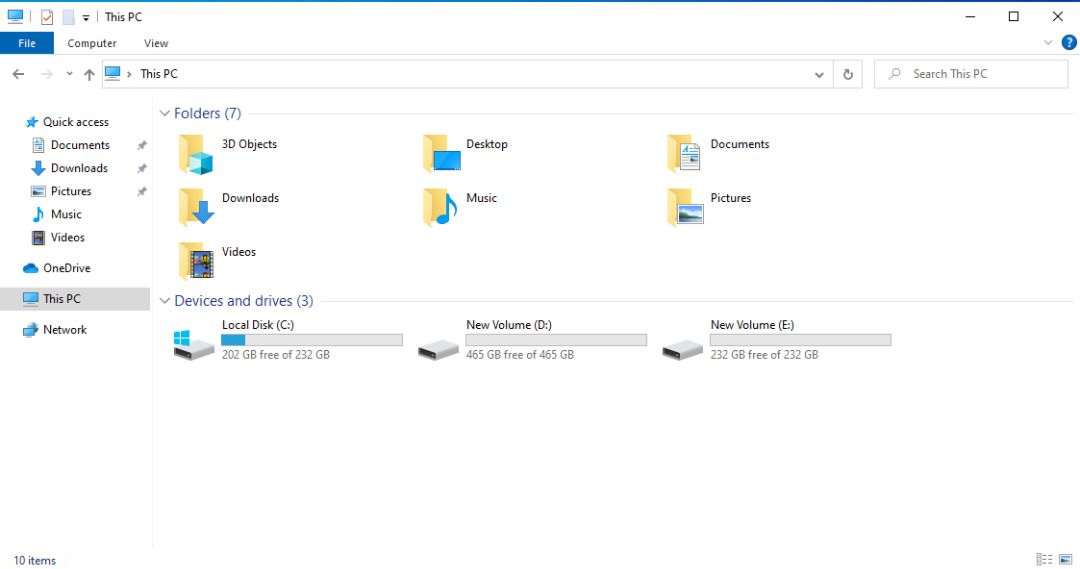Image resolution: width=1080 pixels, height=569 pixels.
Task: Switch to the View ribbon tab
Action: click(156, 43)
